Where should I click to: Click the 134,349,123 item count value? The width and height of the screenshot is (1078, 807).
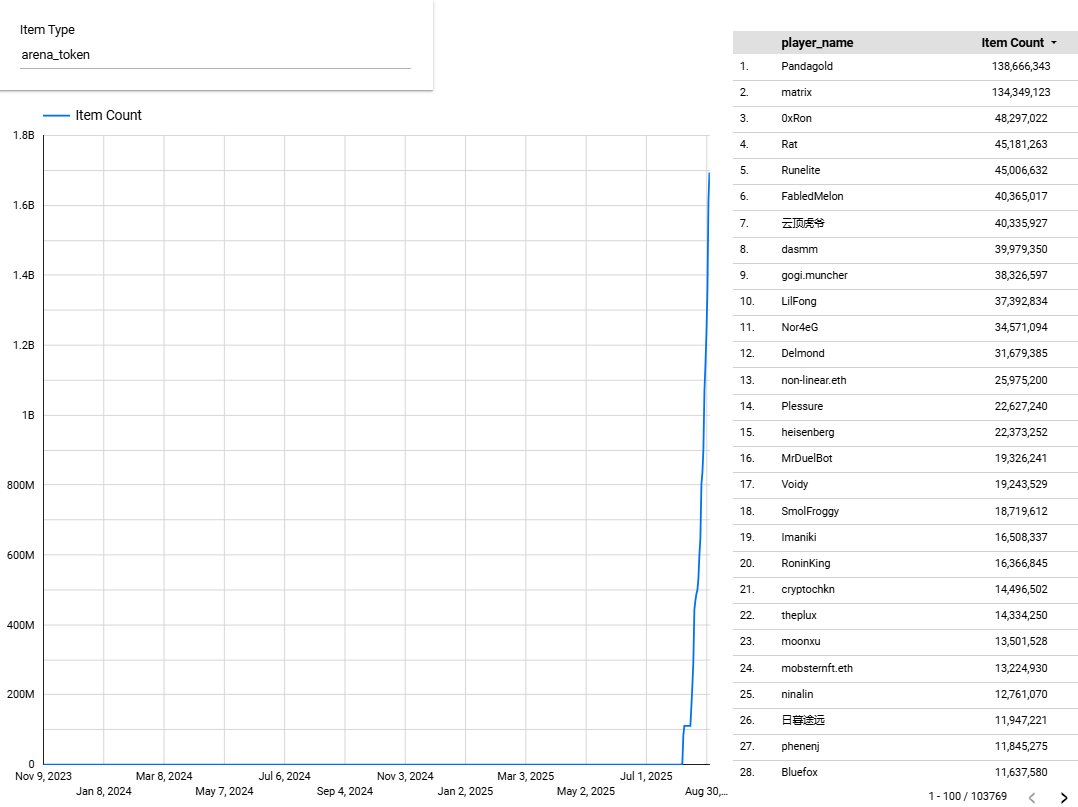point(1021,93)
